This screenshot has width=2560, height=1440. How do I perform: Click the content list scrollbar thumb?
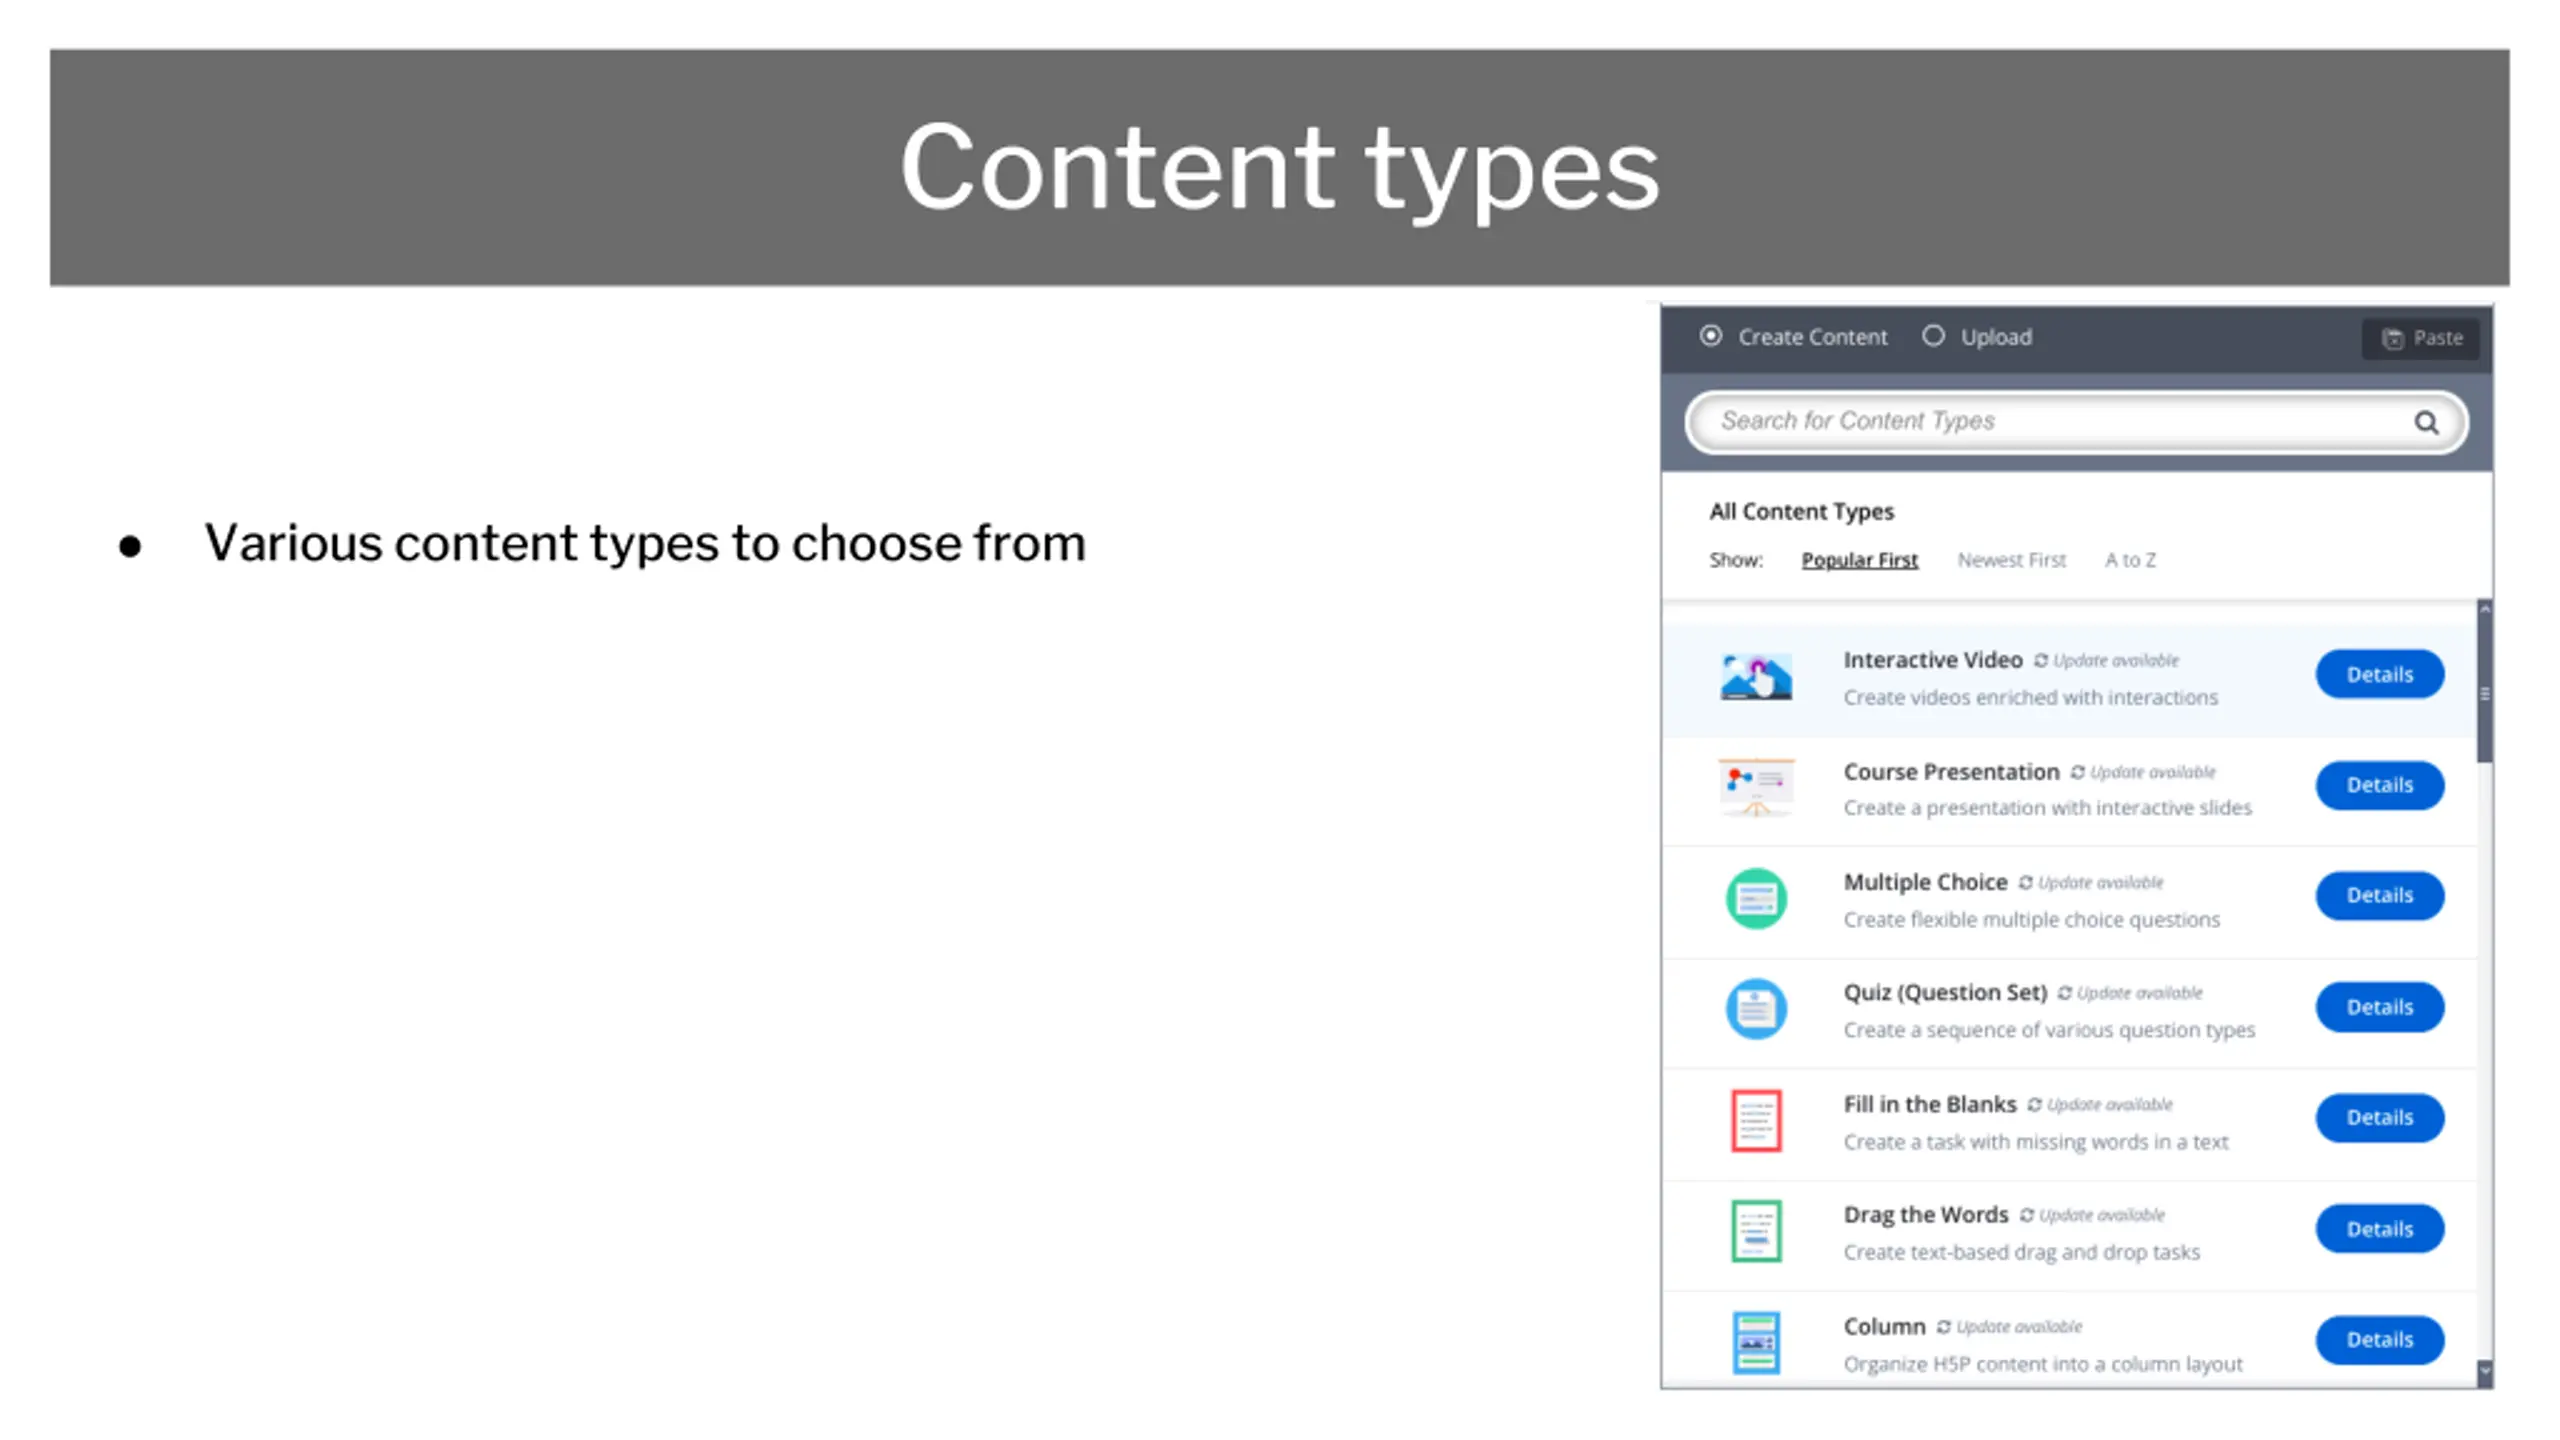pos(2484,690)
